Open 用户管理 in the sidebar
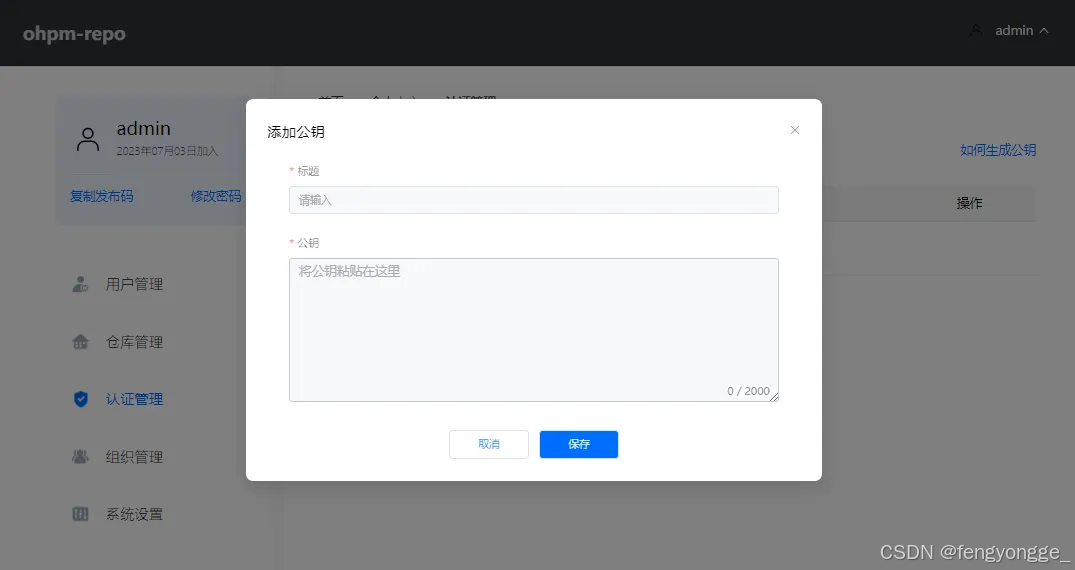The height and width of the screenshot is (570, 1075). click(x=134, y=284)
